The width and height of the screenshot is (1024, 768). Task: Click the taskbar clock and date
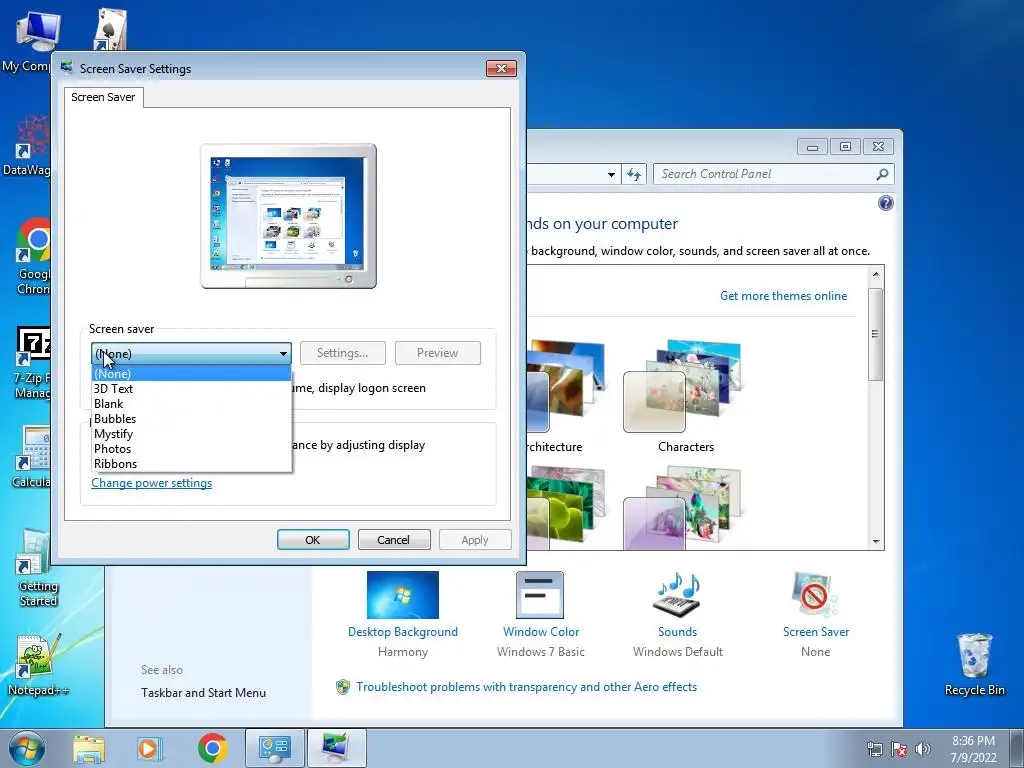point(973,749)
